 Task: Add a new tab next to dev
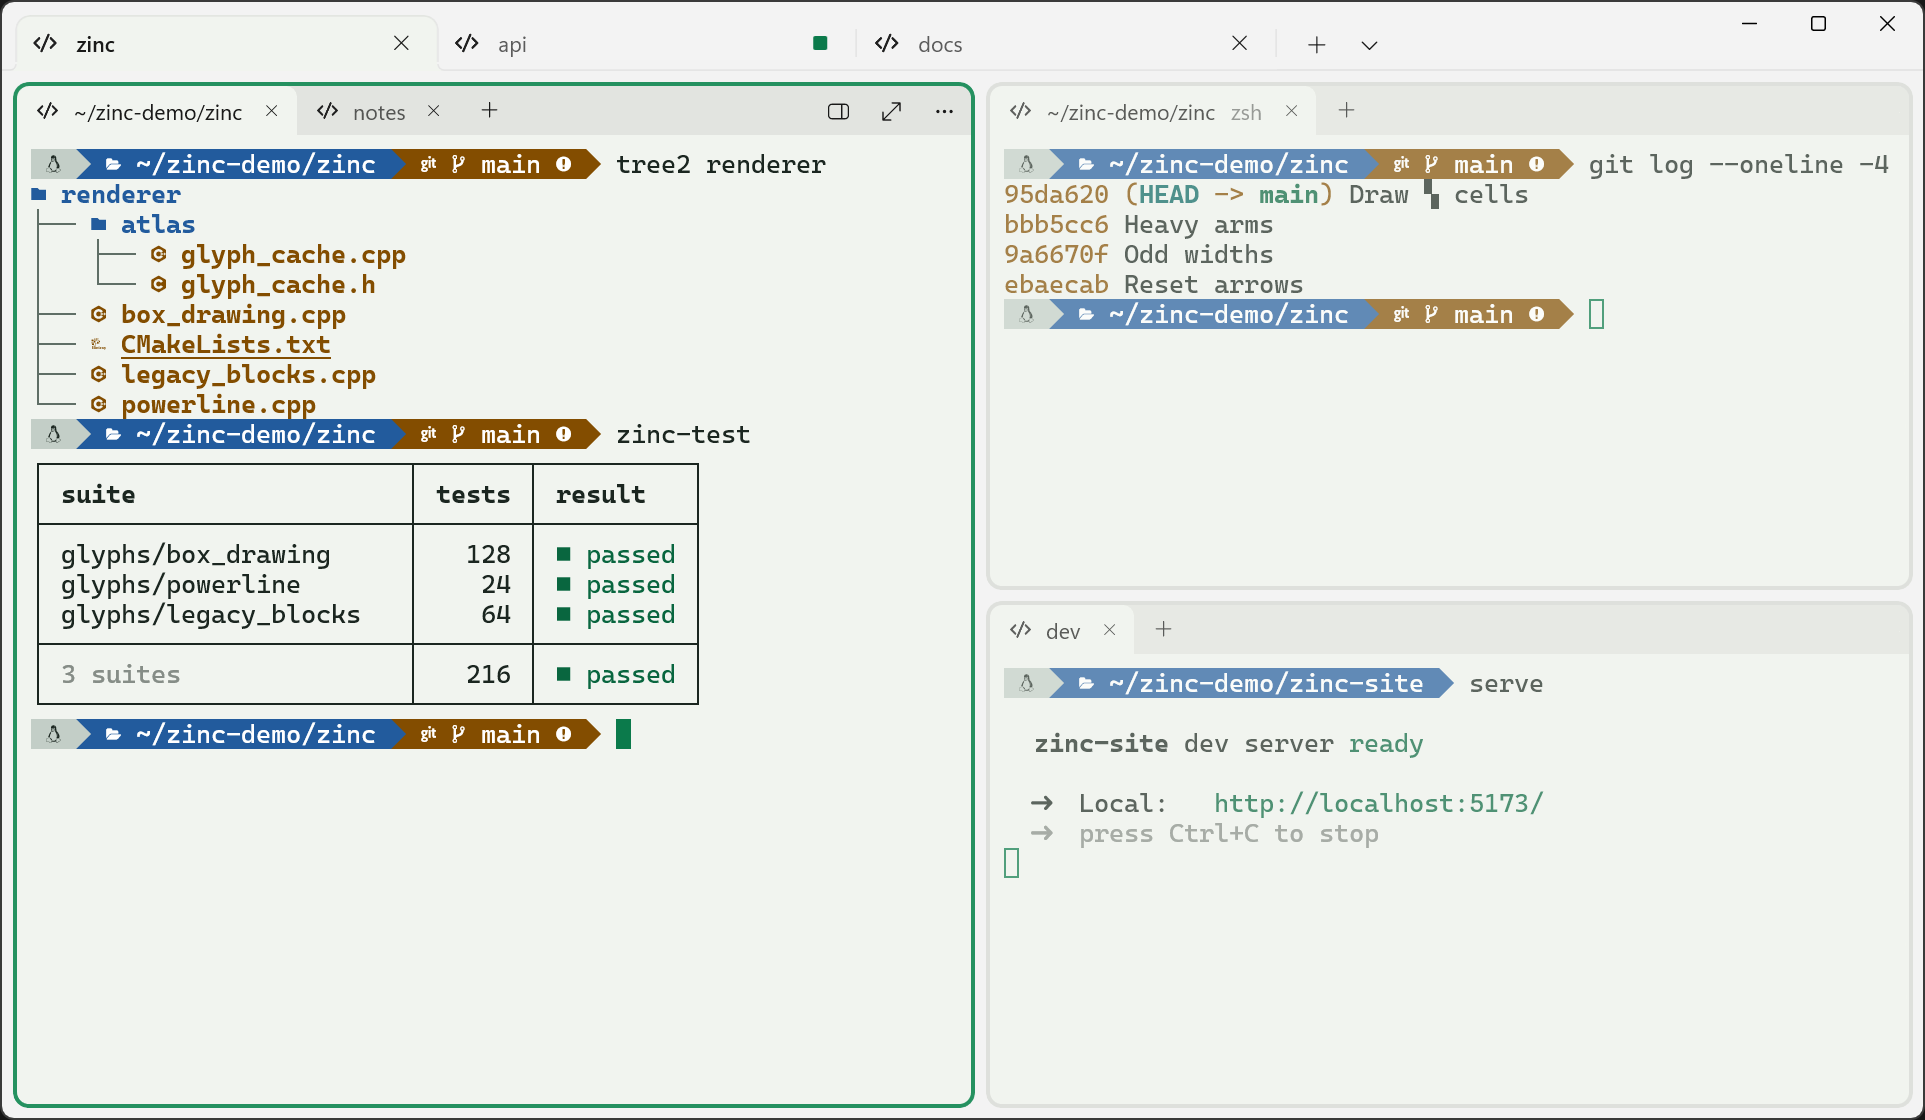click(1163, 630)
